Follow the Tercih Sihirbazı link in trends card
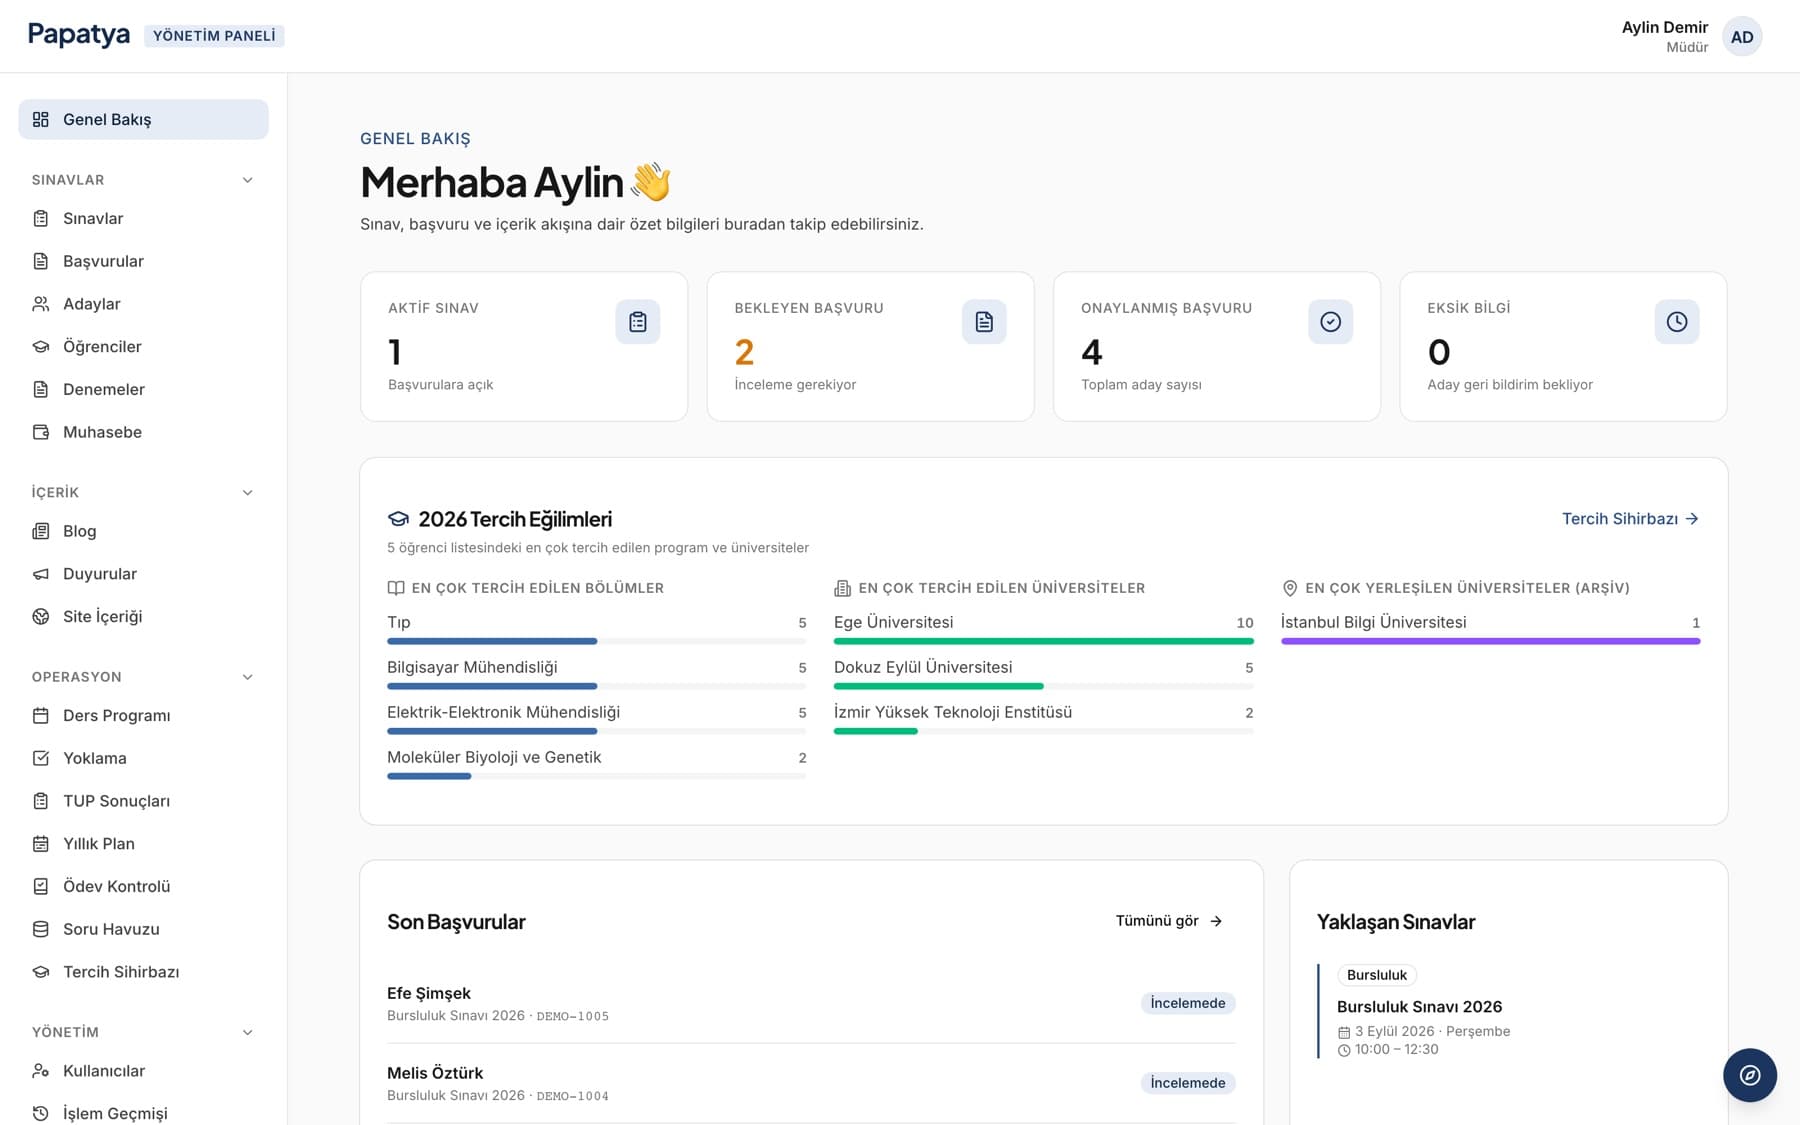Image resolution: width=1800 pixels, height=1125 pixels. pos(1630,519)
